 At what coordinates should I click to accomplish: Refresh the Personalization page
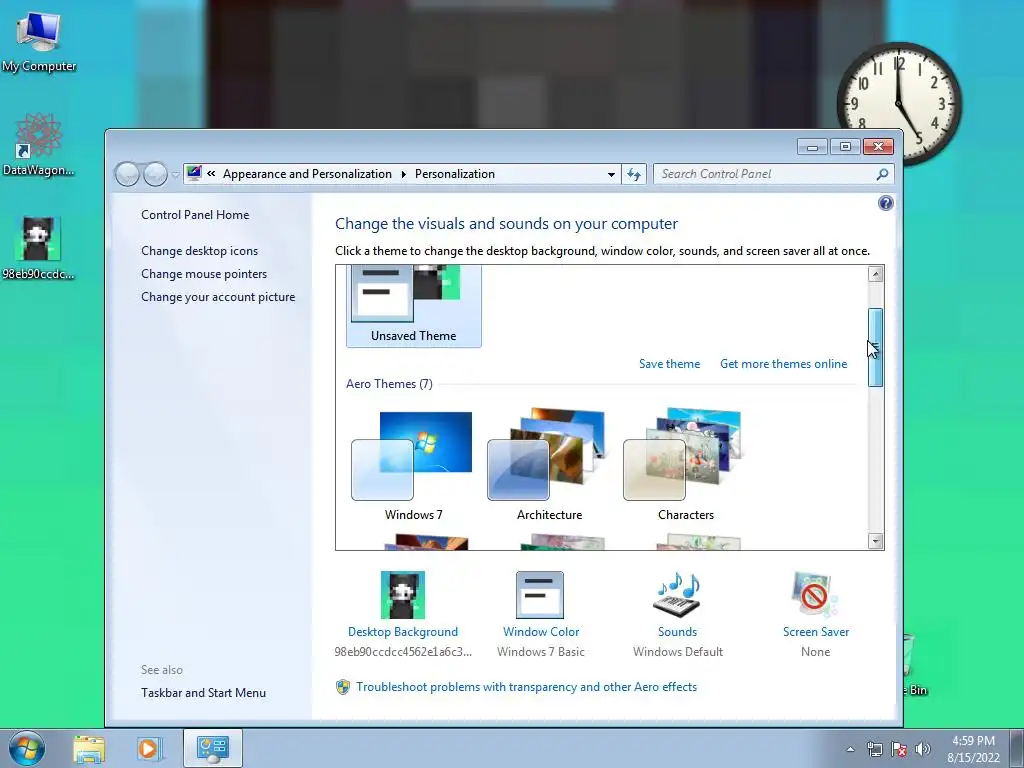coord(633,174)
